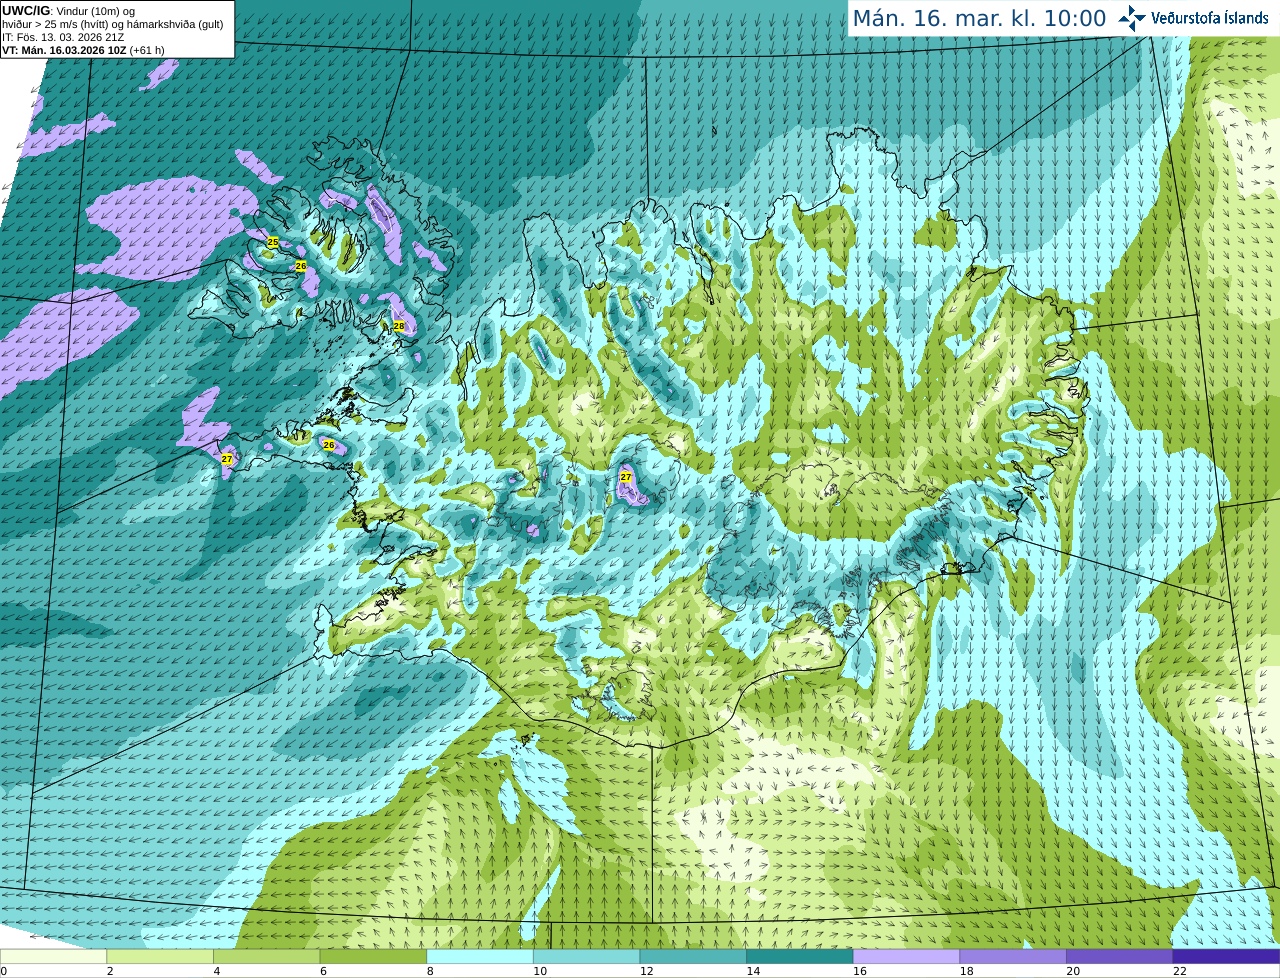Click the scale value 2 on the colour bar

point(110,971)
